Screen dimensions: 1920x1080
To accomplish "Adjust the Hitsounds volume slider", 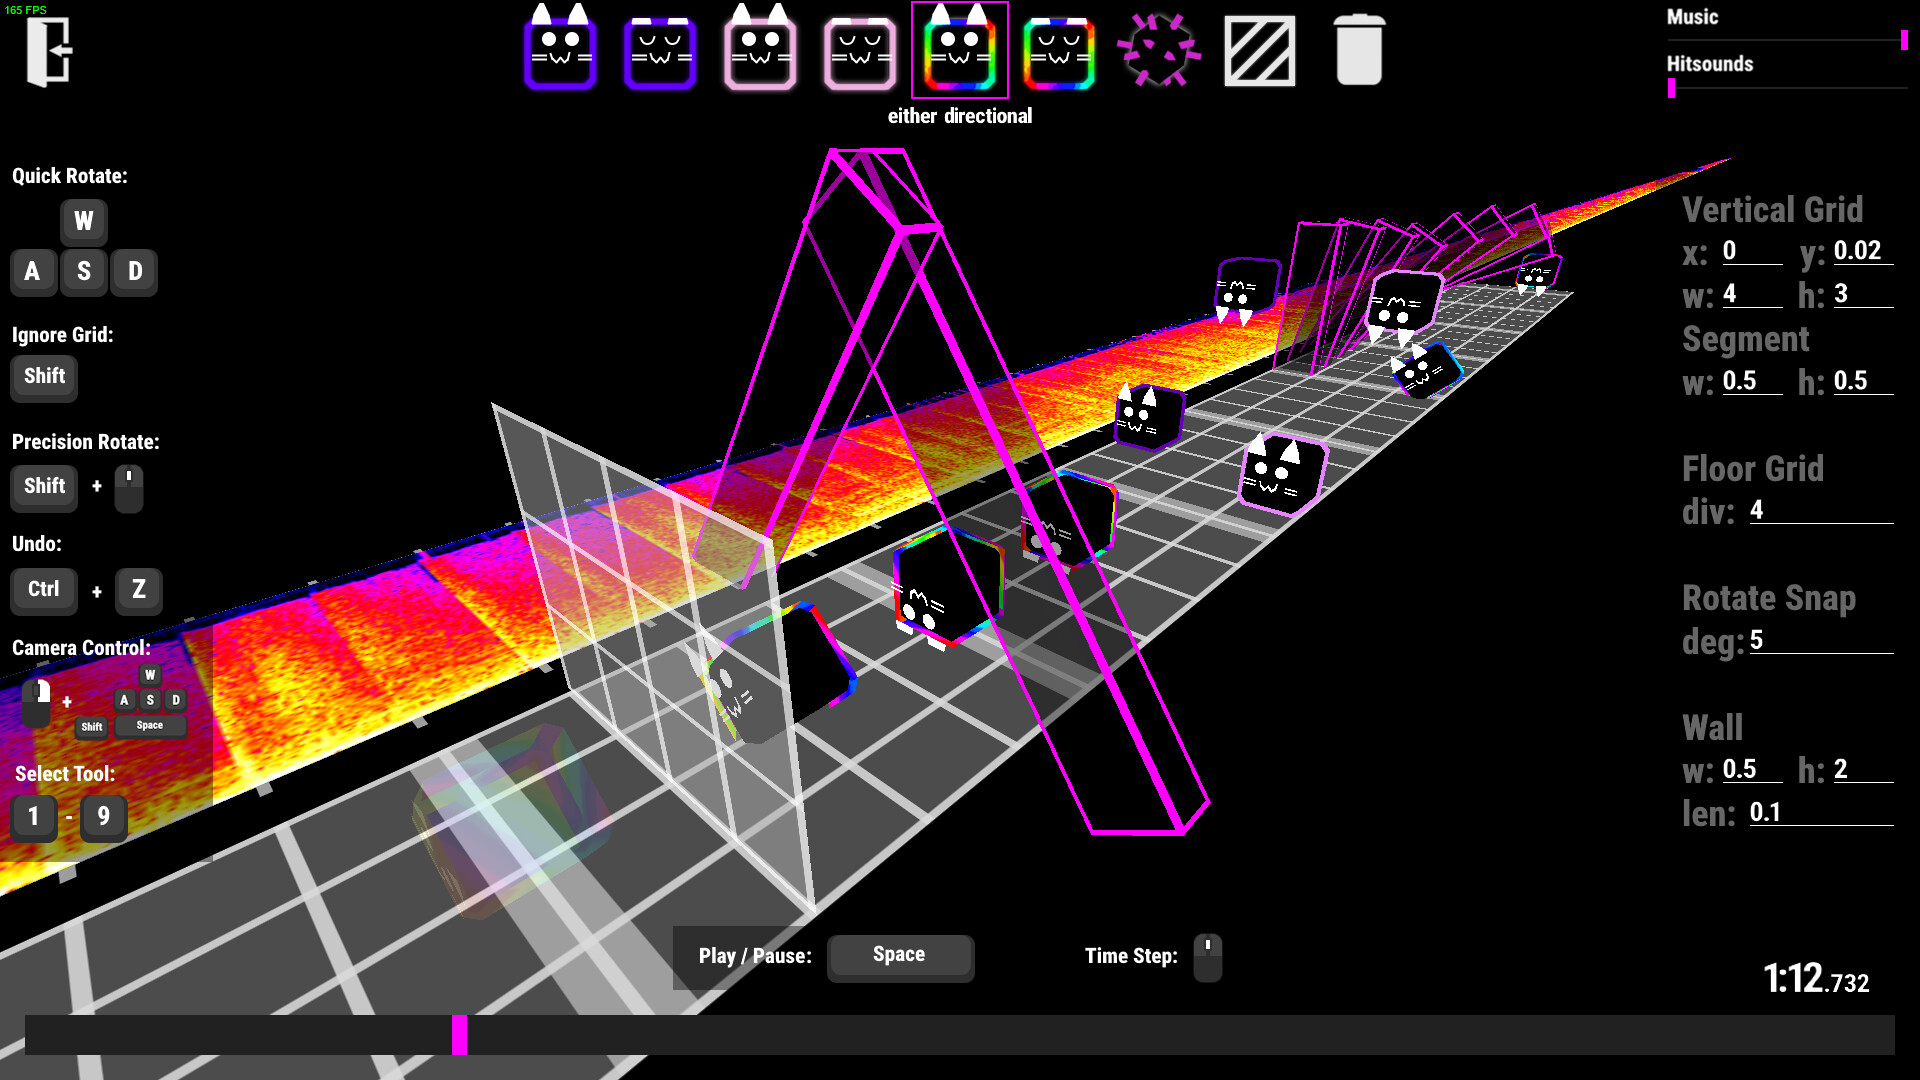I will 1672,88.
